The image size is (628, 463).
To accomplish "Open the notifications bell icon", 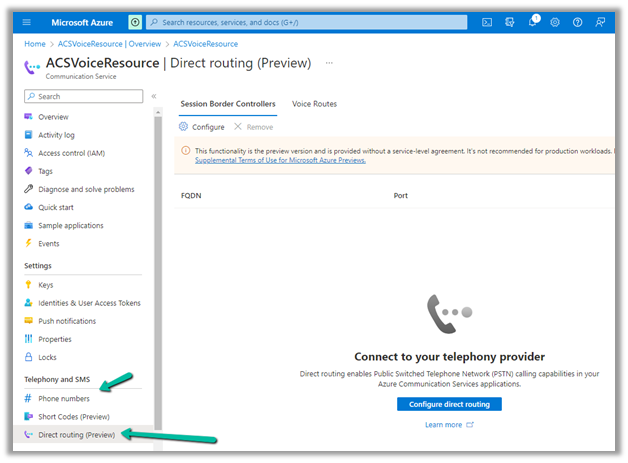I will pyautogui.click(x=533, y=22).
